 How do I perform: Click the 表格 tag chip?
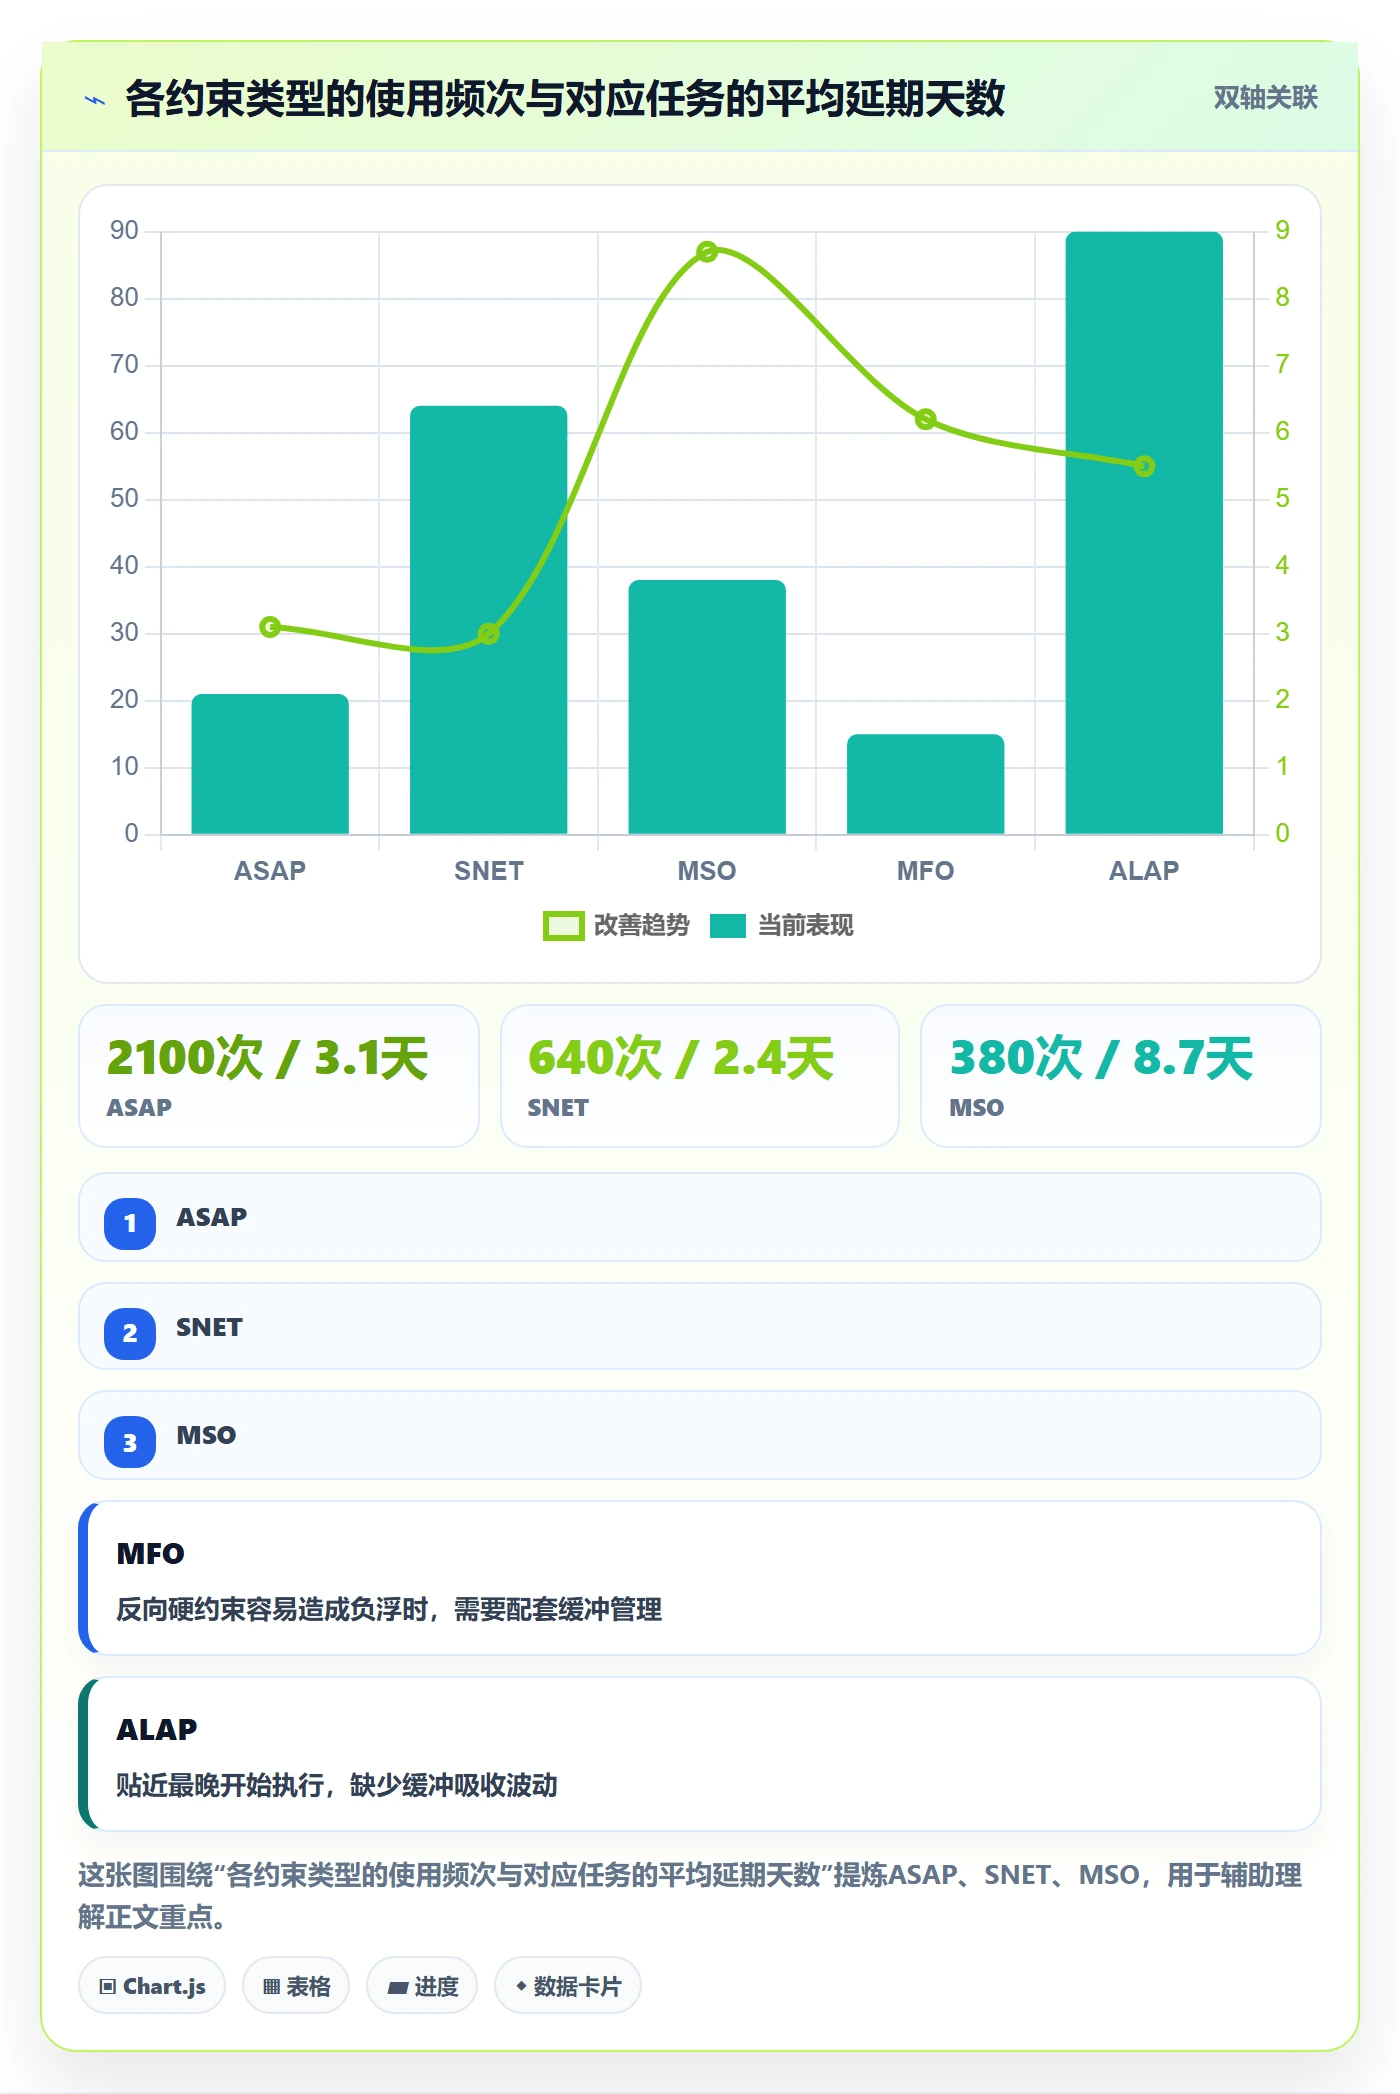pyautogui.click(x=296, y=1986)
